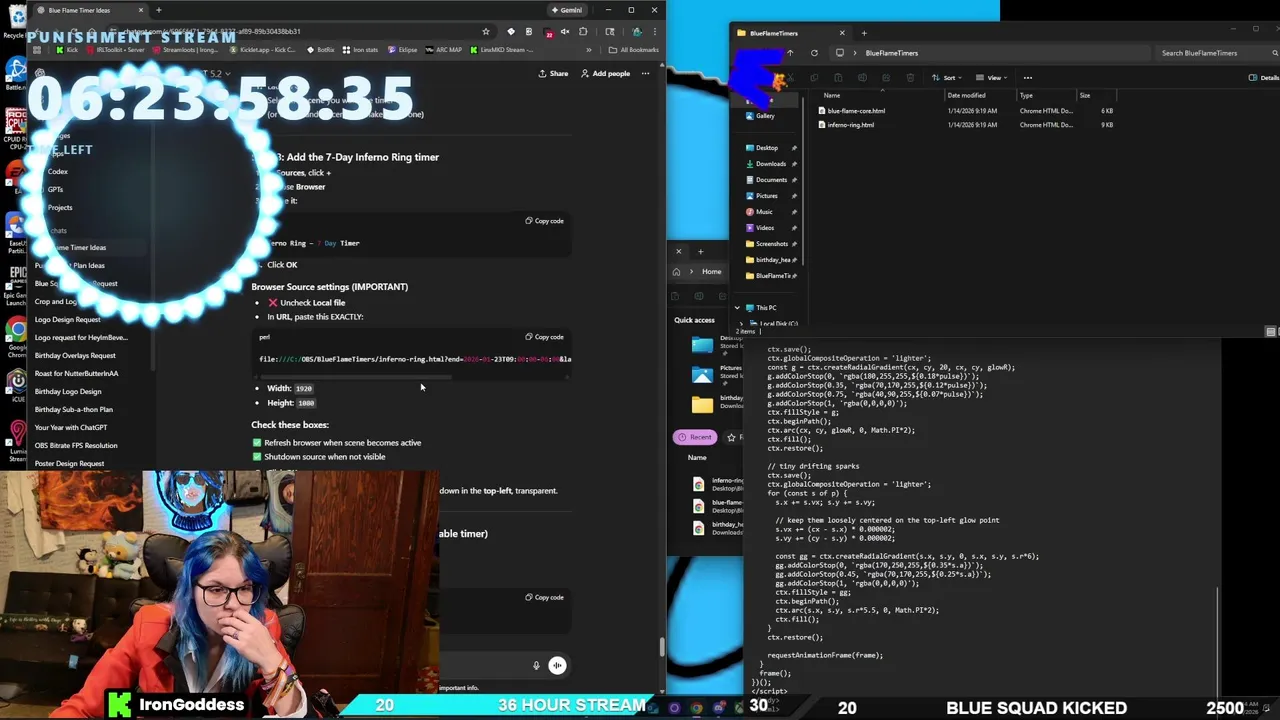Open the Eklipse bookmark
The width and height of the screenshot is (1280, 720).
coord(402,49)
